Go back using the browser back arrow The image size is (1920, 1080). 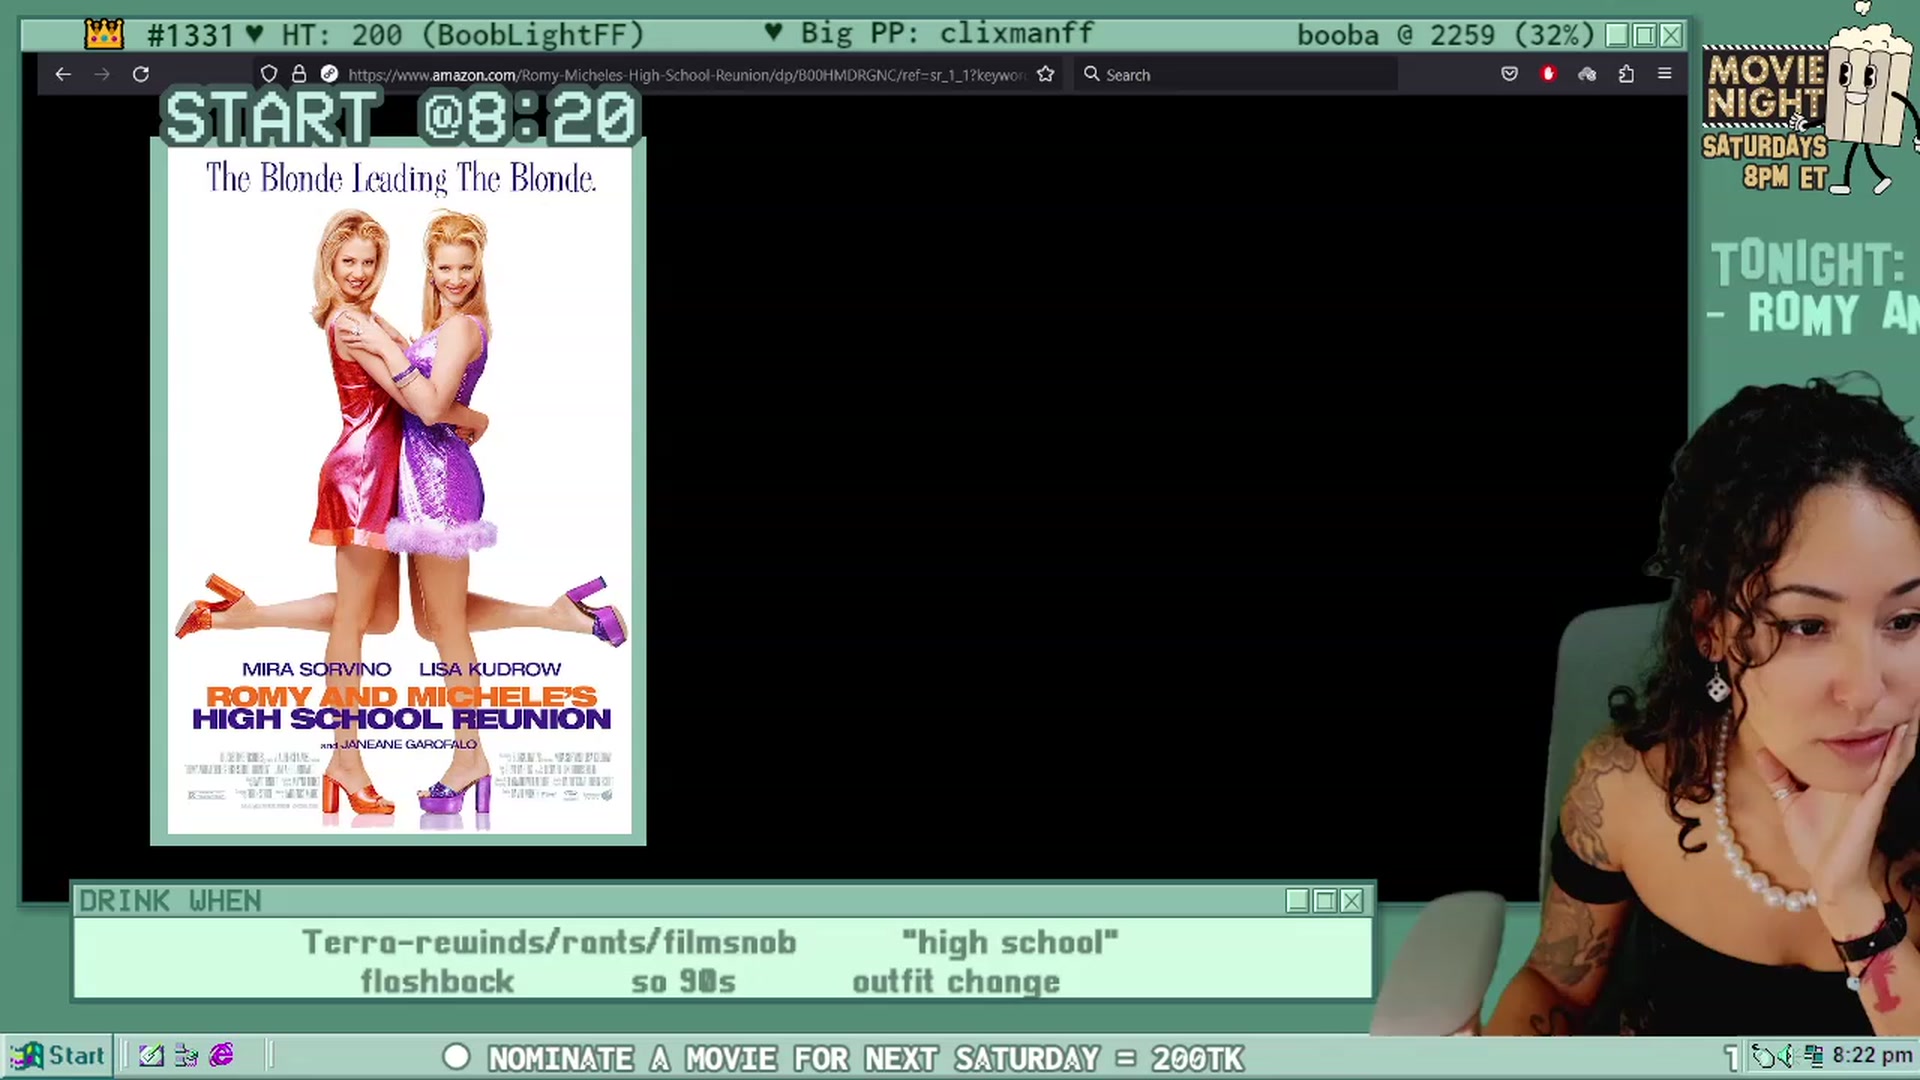(x=63, y=74)
